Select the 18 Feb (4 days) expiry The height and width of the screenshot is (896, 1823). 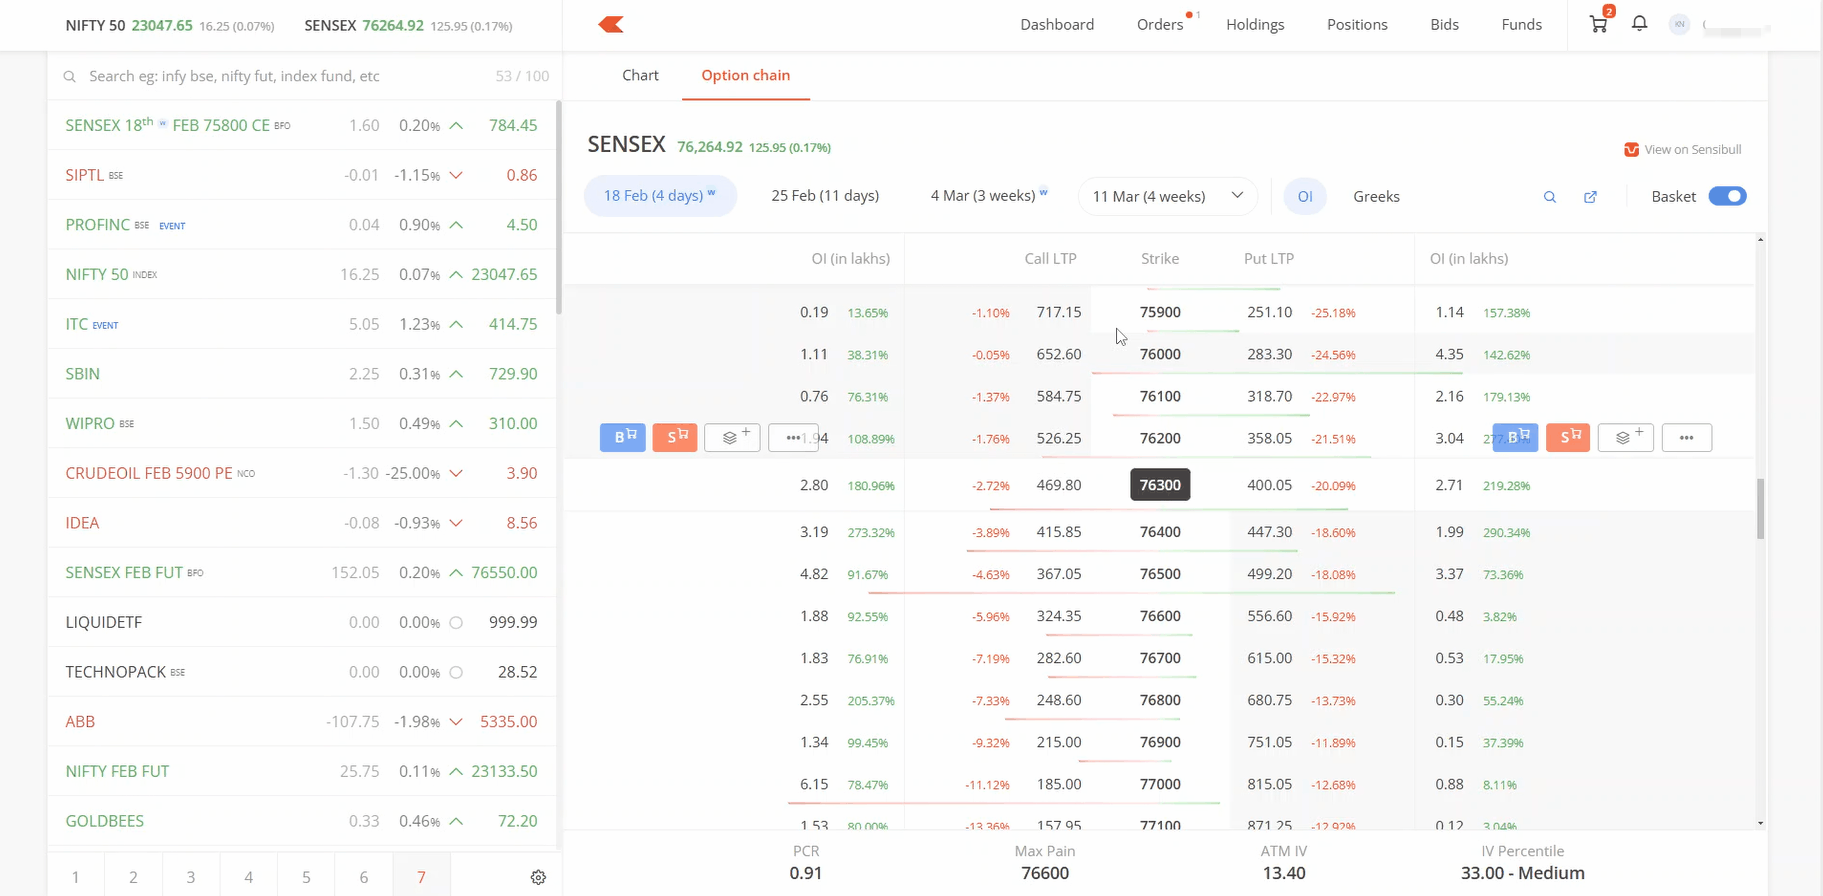[660, 196]
